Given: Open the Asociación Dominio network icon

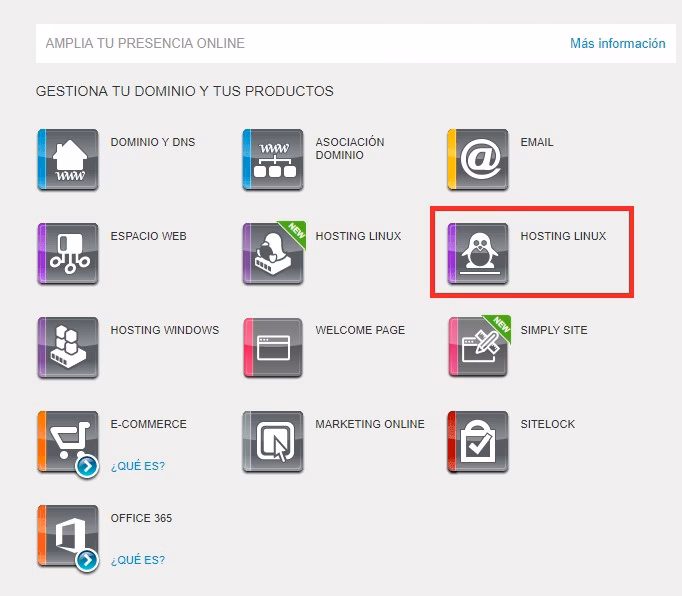Looking at the screenshot, I should click(x=273, y=159).
